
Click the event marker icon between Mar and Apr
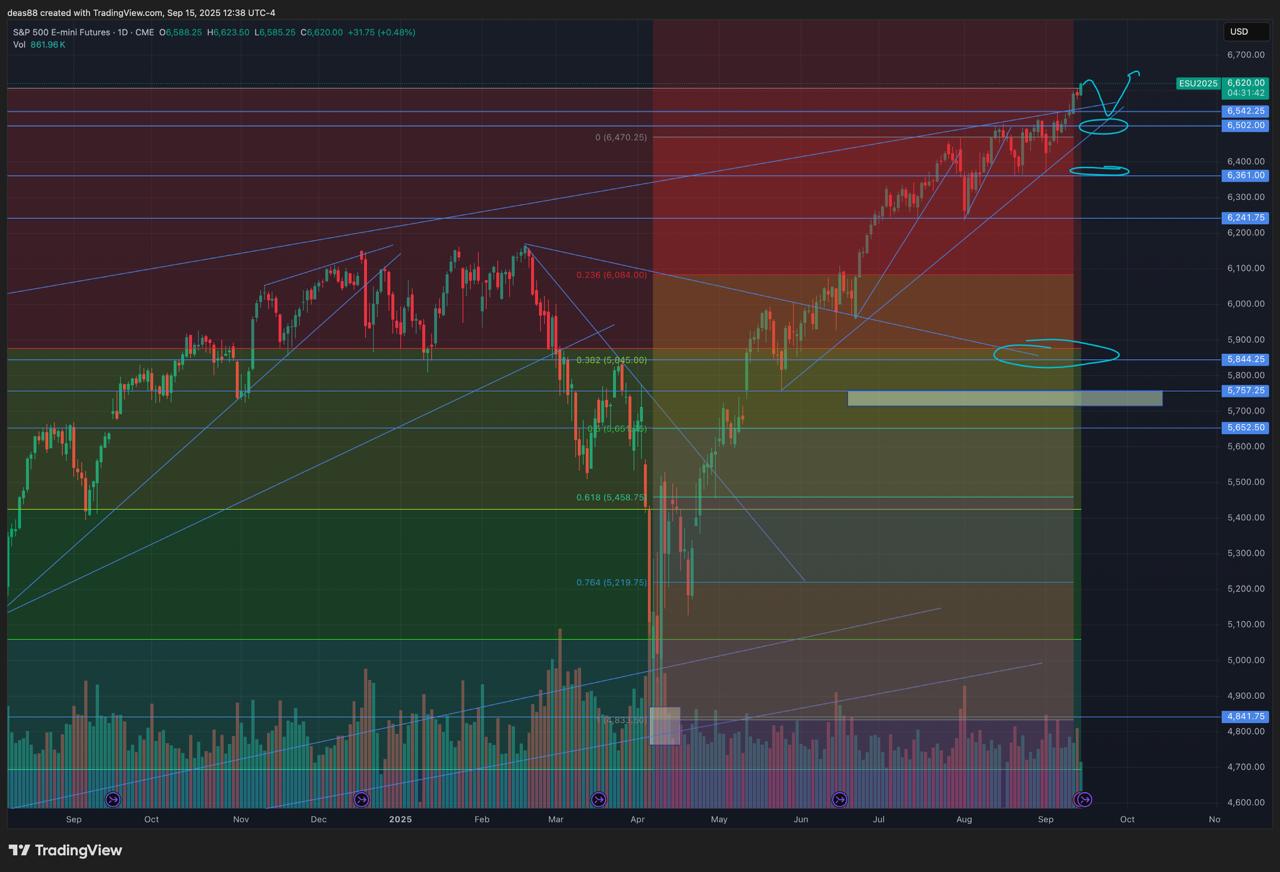pos(598,799)
